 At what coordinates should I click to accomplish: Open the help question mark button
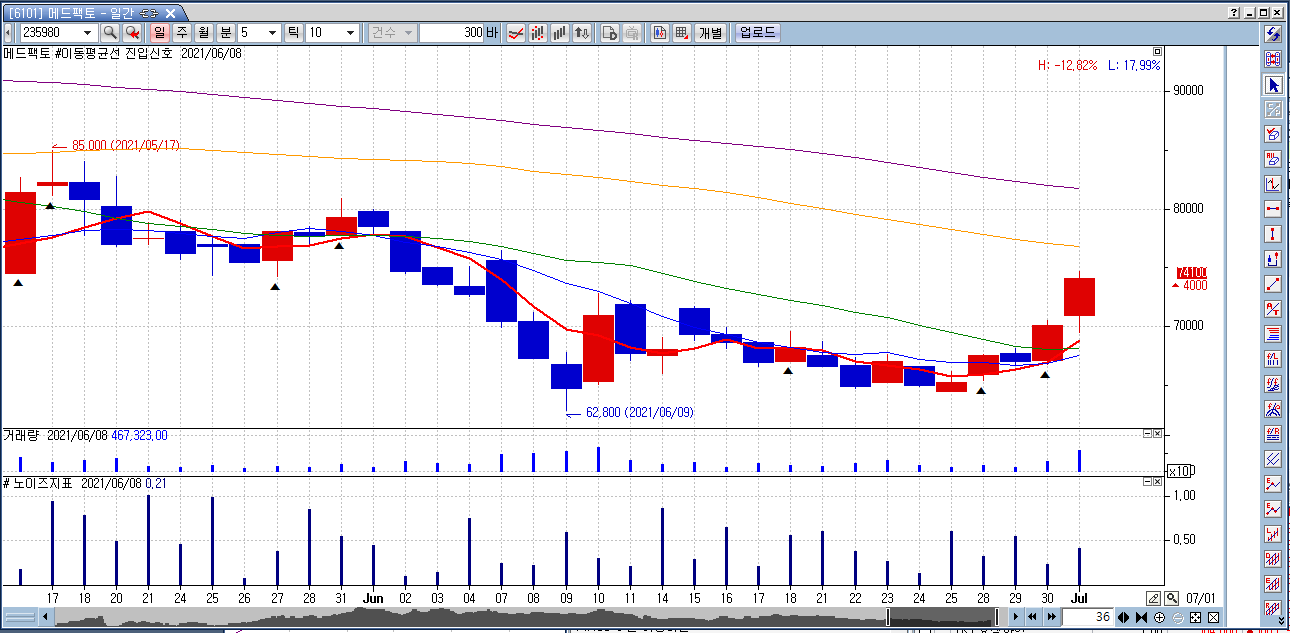tap(1233, 13)
